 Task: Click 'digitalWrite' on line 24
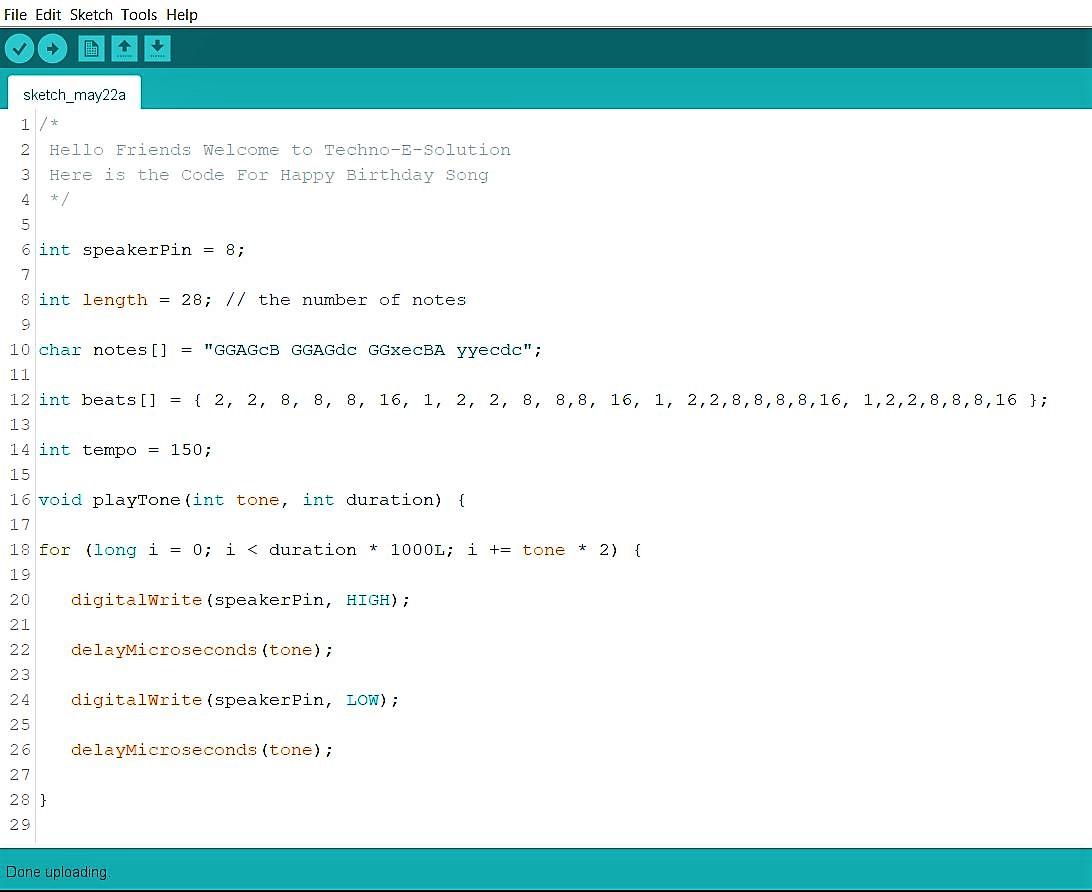point(136,700)
